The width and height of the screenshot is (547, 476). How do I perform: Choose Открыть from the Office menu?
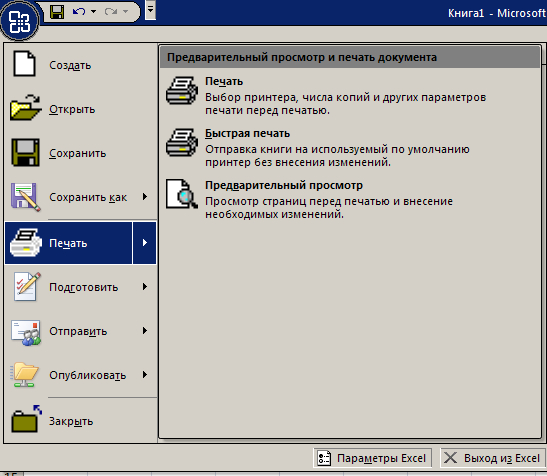[81, 109]
